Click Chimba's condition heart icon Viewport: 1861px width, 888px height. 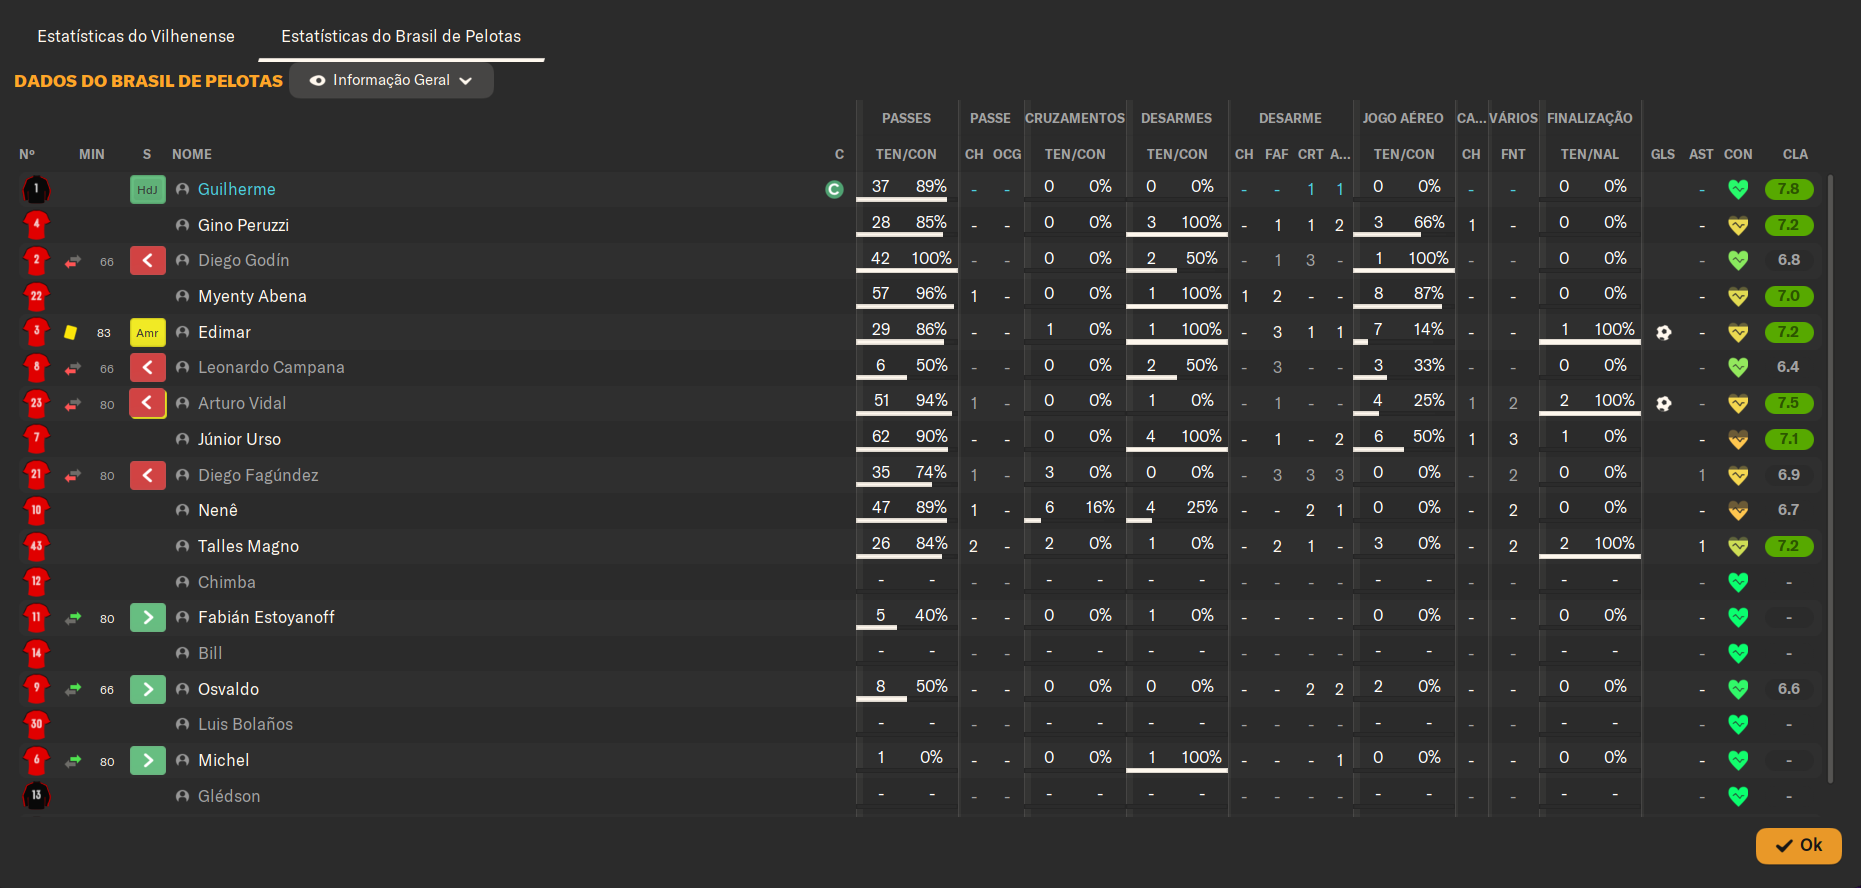point(1738,582)
